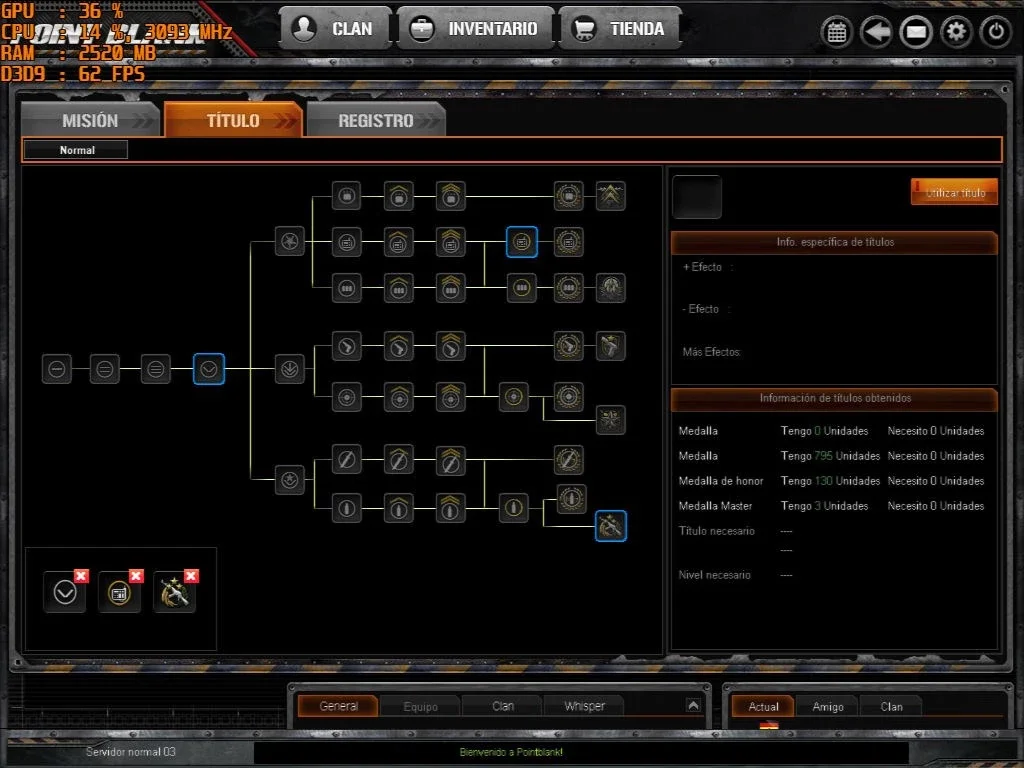Click the power exit icon
This screenshot has height=768, width=1024.
[996, 31]
